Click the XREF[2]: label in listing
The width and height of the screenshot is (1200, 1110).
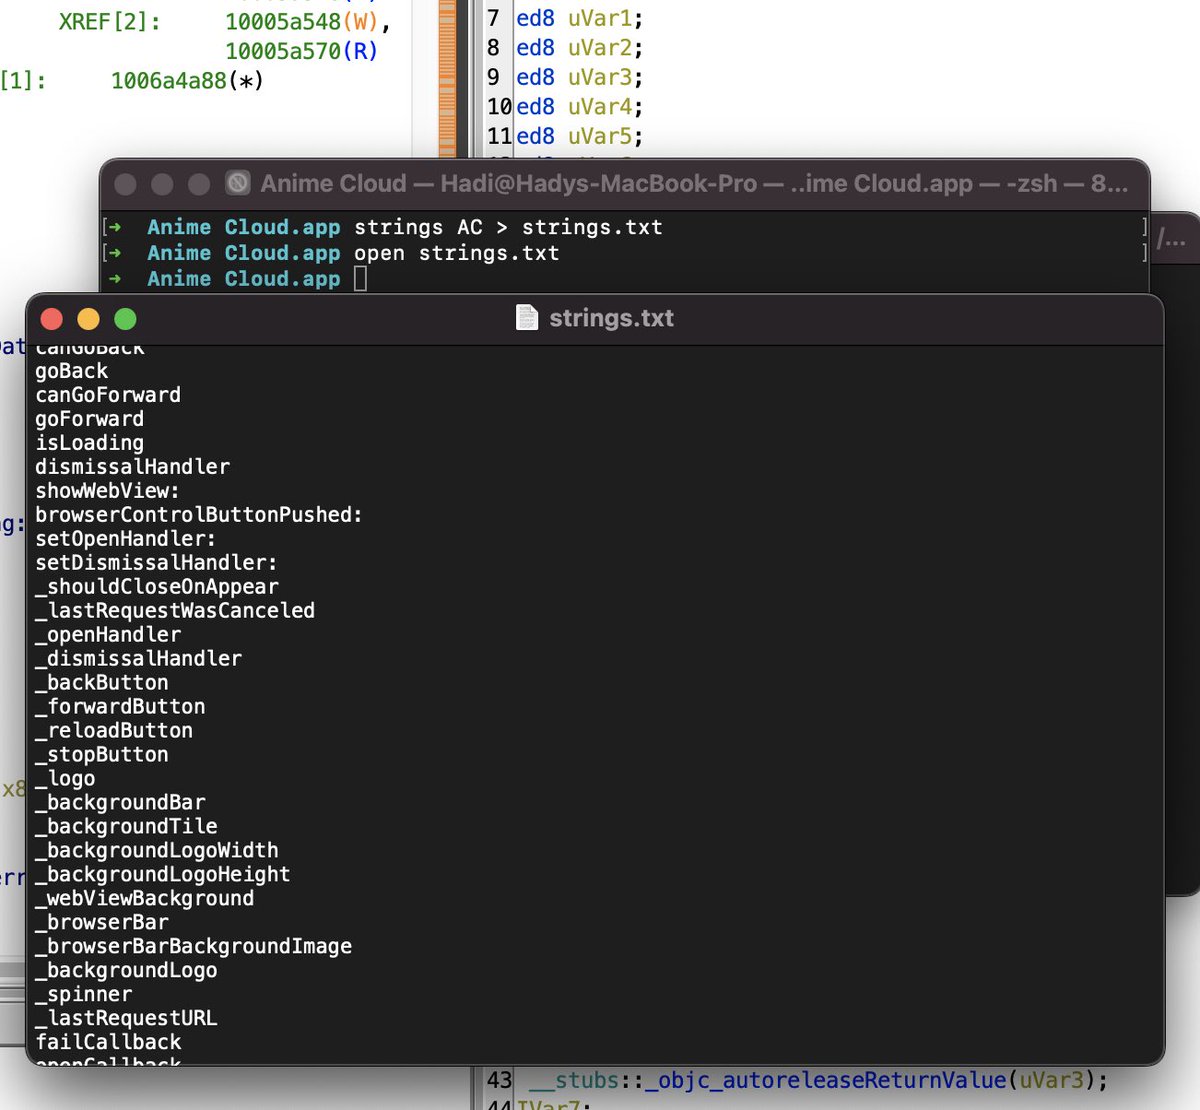[x=109, y=21]
